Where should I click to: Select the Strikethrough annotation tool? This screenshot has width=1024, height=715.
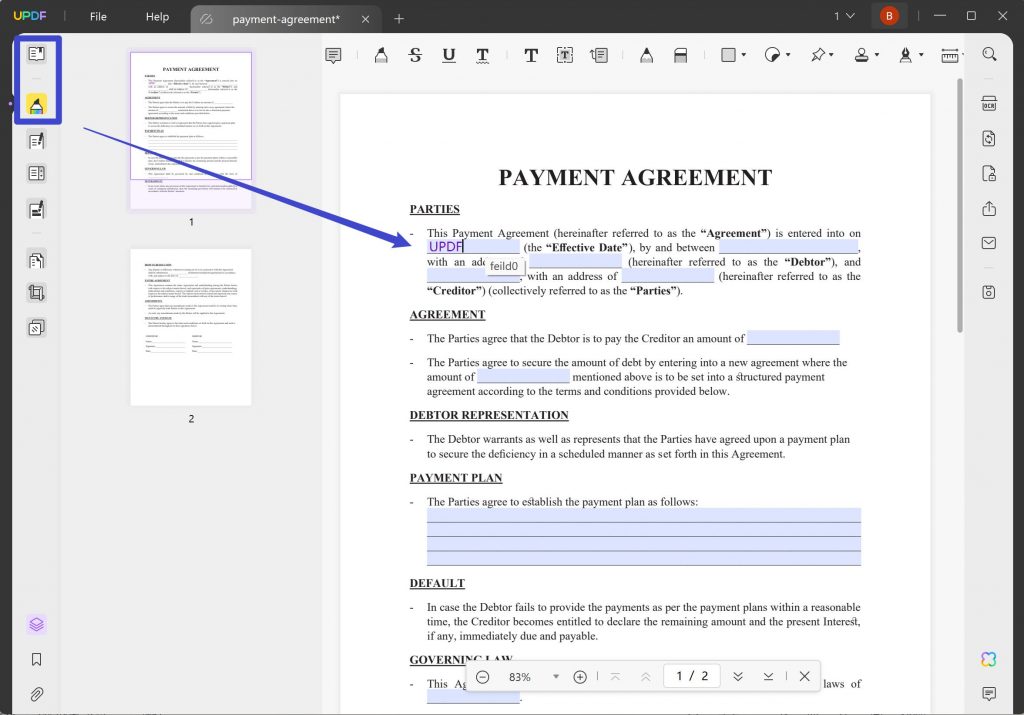click(x=415, y=55)
